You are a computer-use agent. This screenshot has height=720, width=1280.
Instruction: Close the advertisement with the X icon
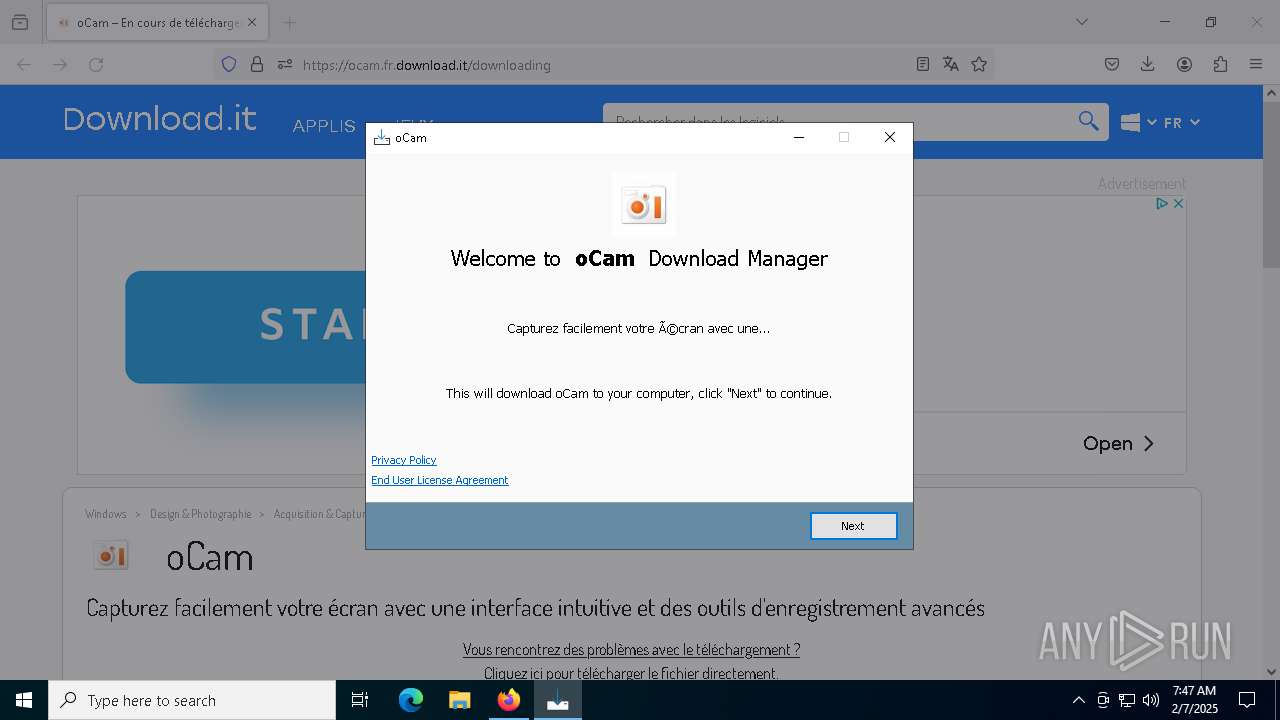[x=1178, y=203]
